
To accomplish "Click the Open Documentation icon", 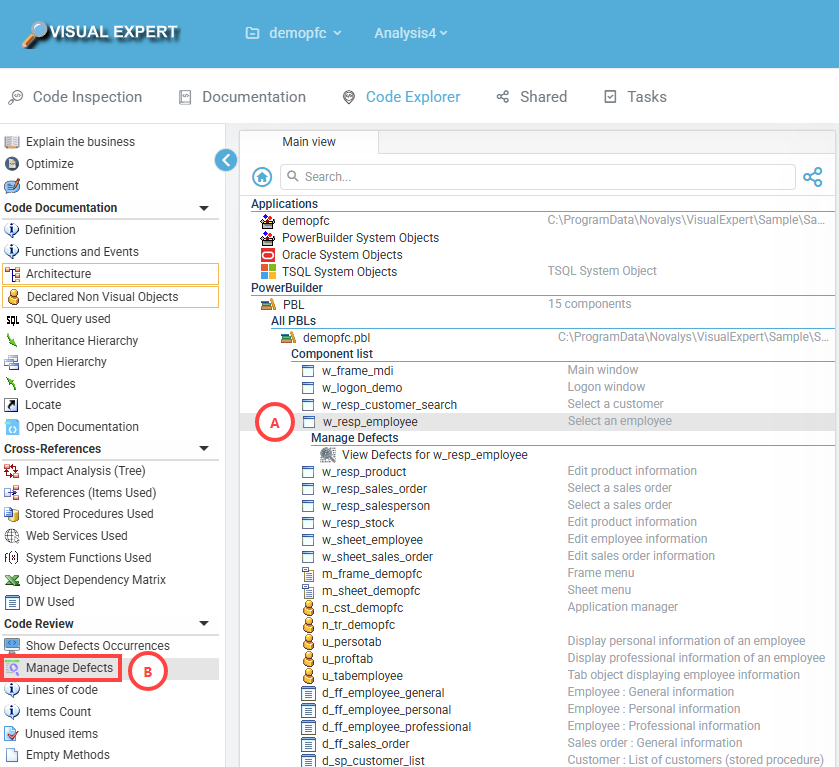I will [x=12, y=427].
